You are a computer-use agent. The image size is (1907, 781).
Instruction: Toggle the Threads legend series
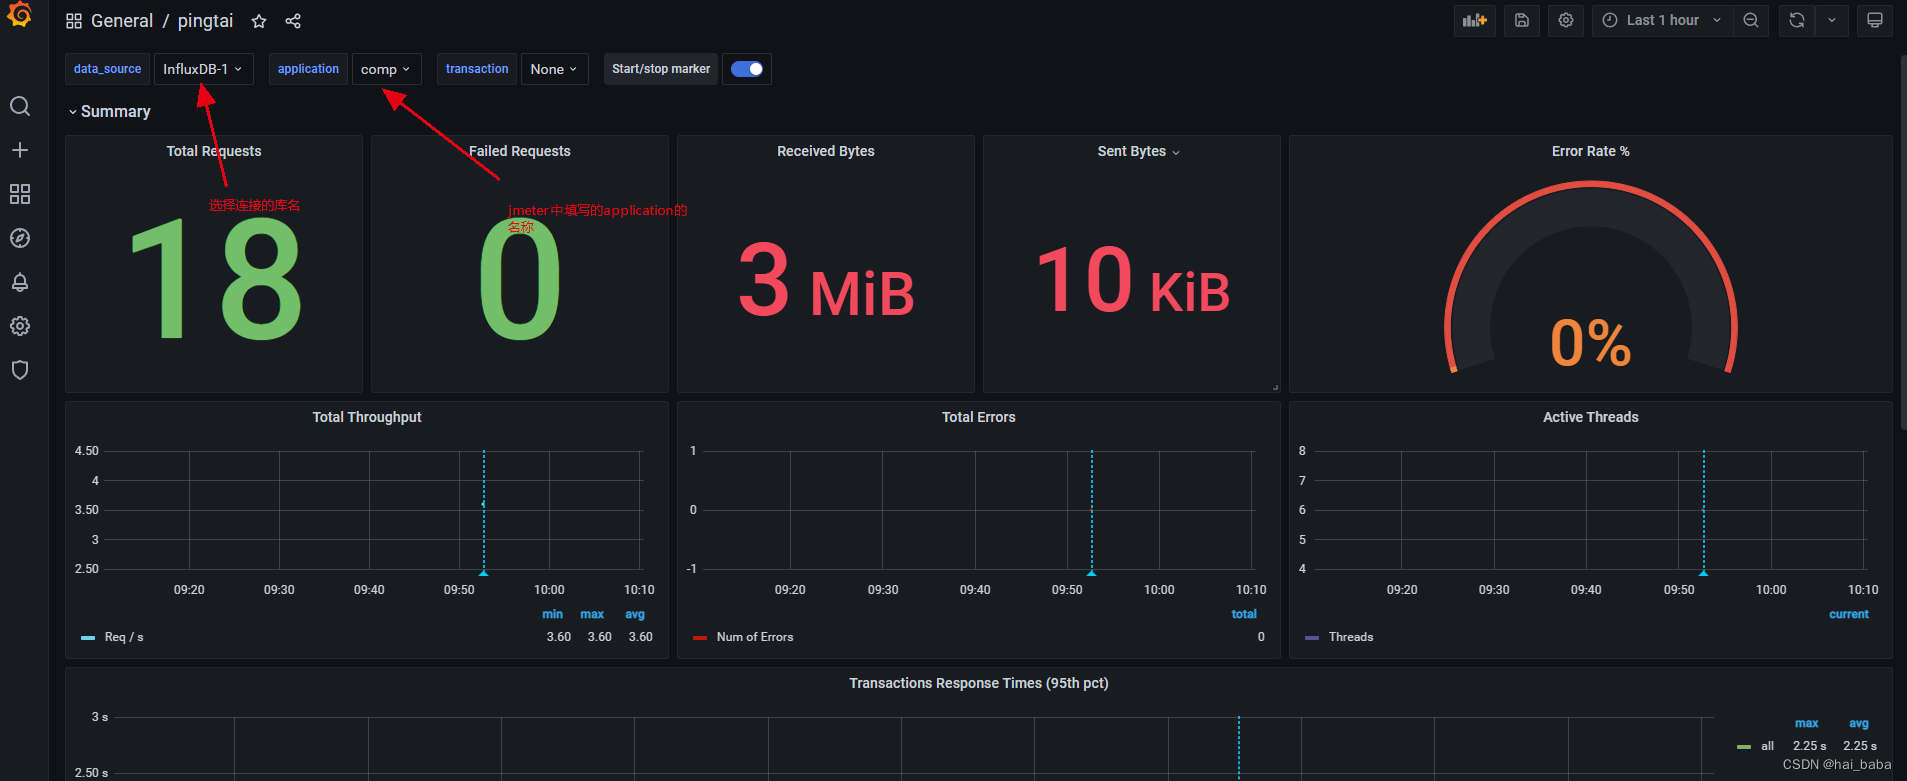click(x=1350, y=637)
